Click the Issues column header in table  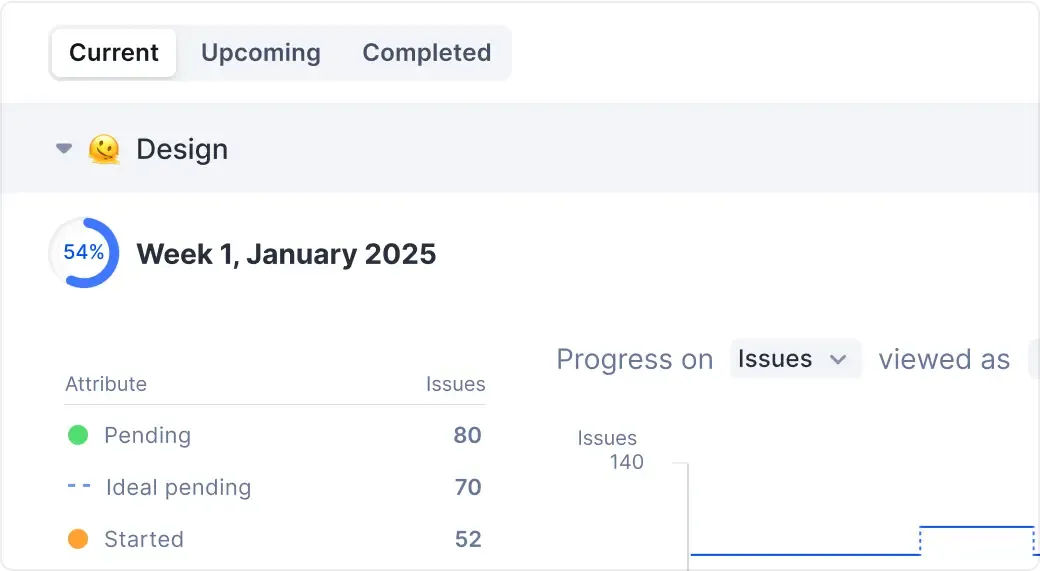[x=455, y=384]
